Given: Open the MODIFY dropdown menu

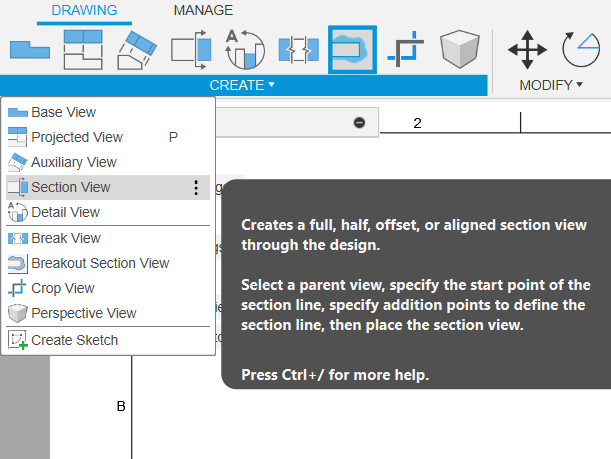Looking at the screenshot, I should 551,85.
